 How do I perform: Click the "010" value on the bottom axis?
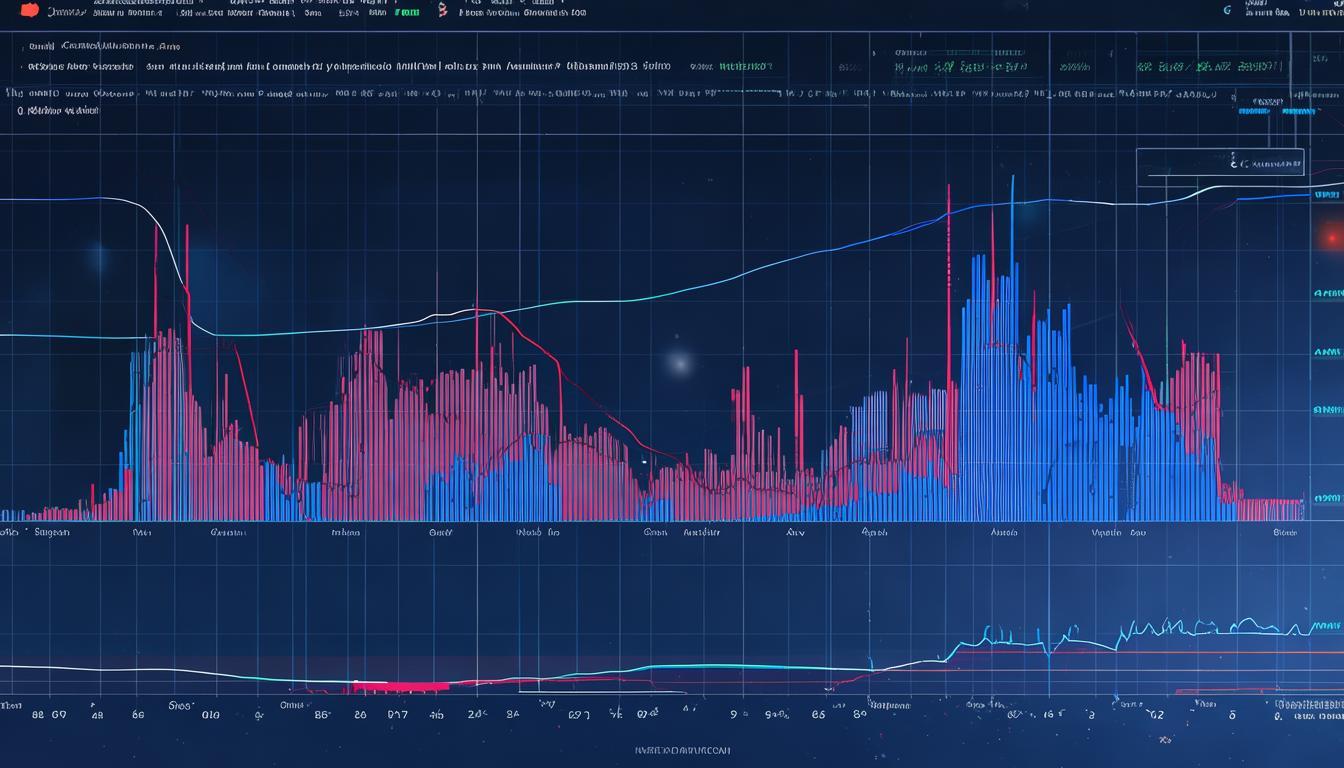[x=210, y=715]
